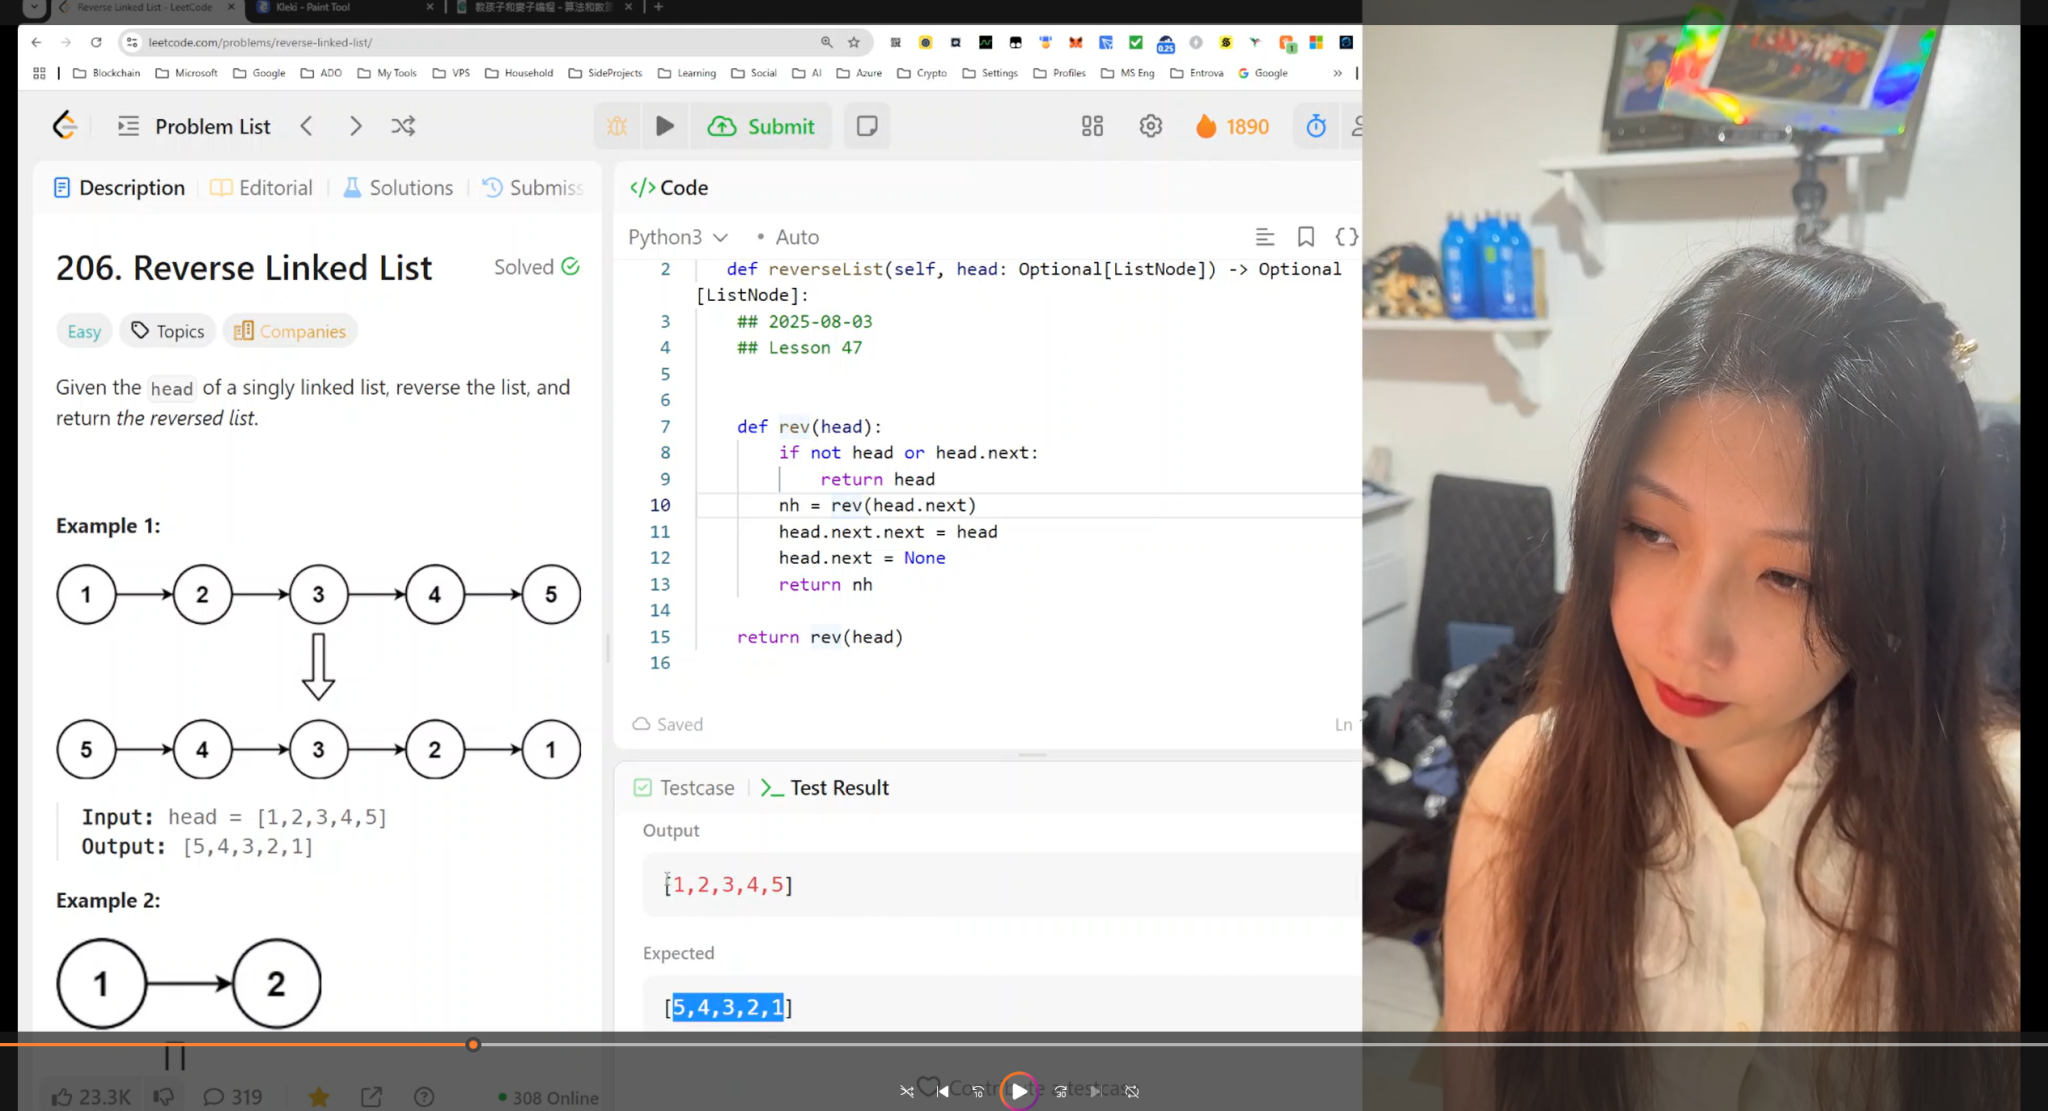
Task: Skip to previous track in video player
Action: (942, 1091)
